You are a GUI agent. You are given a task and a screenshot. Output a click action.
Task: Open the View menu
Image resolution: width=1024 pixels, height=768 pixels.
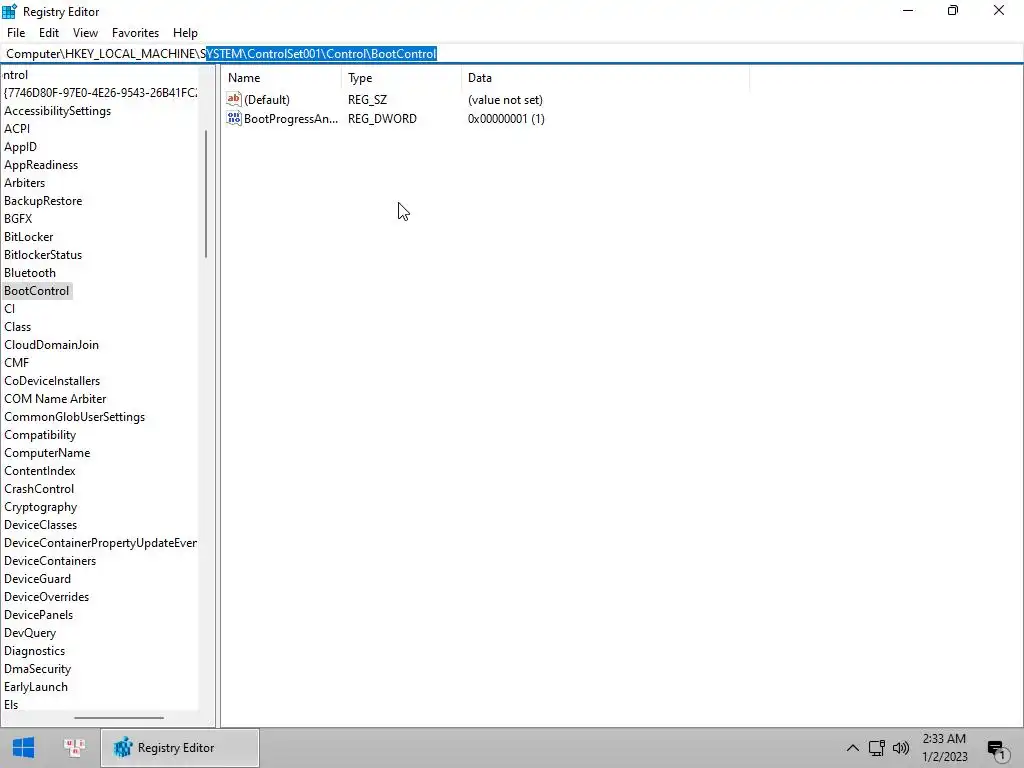85,33
